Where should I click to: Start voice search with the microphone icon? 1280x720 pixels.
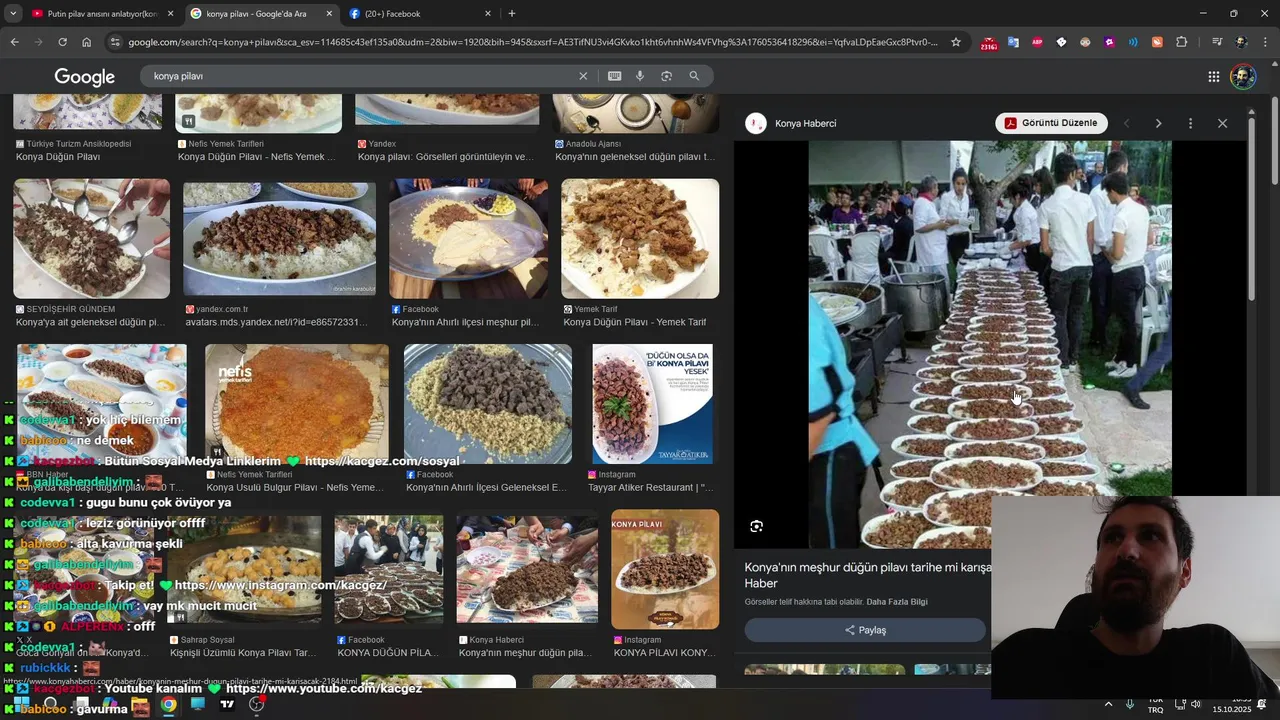[x=640, y=76]
